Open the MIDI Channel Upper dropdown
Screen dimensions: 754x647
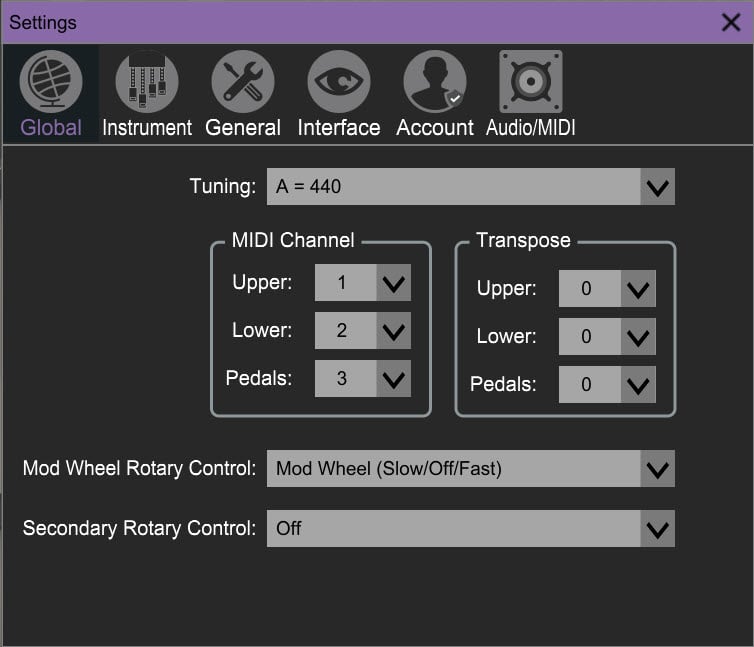[x=393, y=283]
